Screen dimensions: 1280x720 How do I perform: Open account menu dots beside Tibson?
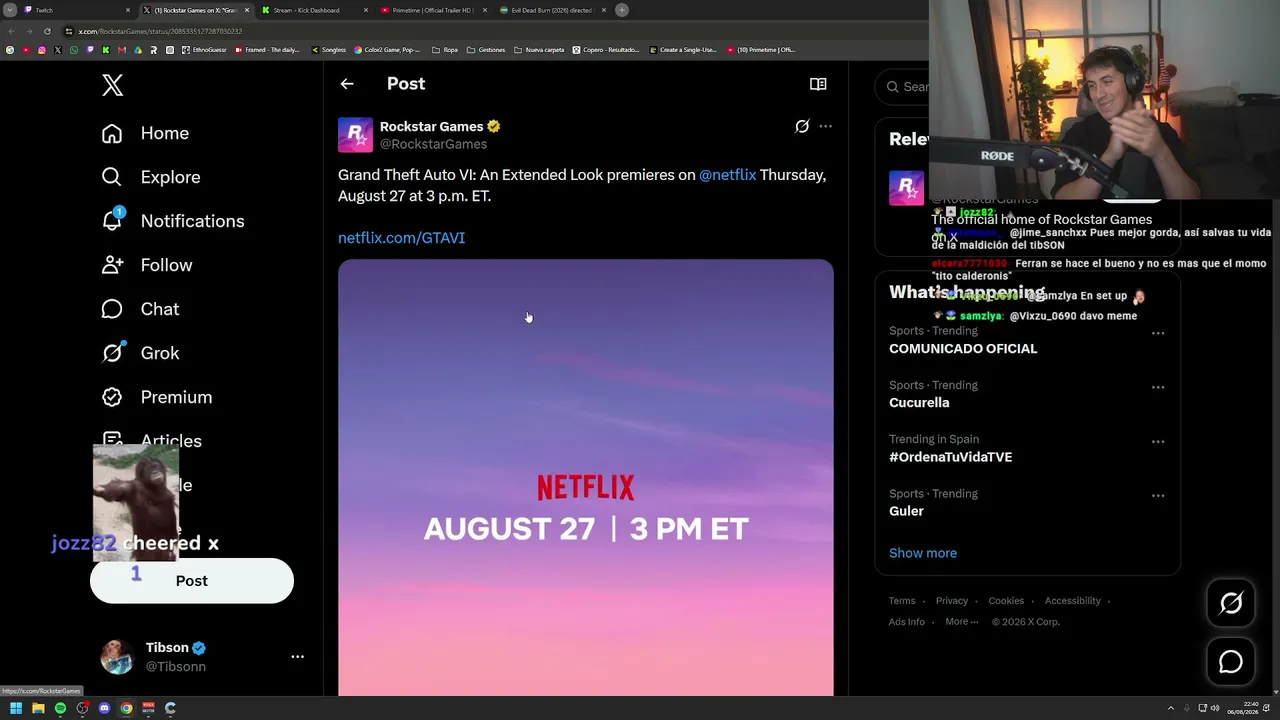pos(297,657)
